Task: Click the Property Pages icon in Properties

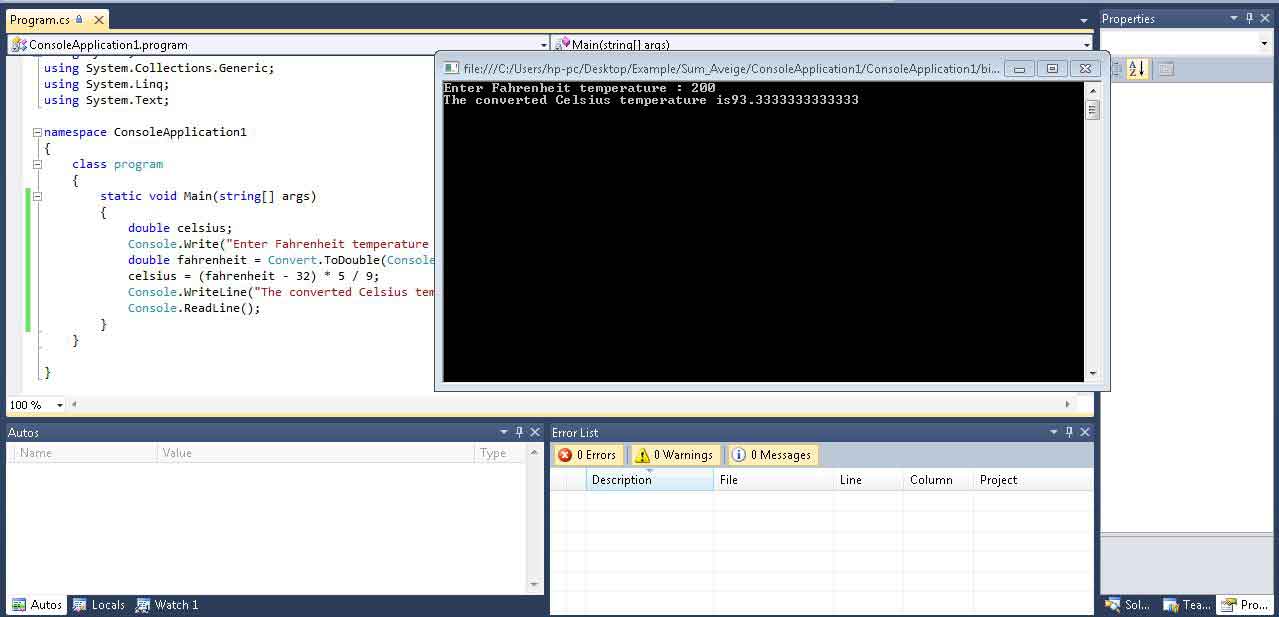Action: pyautogui.click(x=1166, y=69)
